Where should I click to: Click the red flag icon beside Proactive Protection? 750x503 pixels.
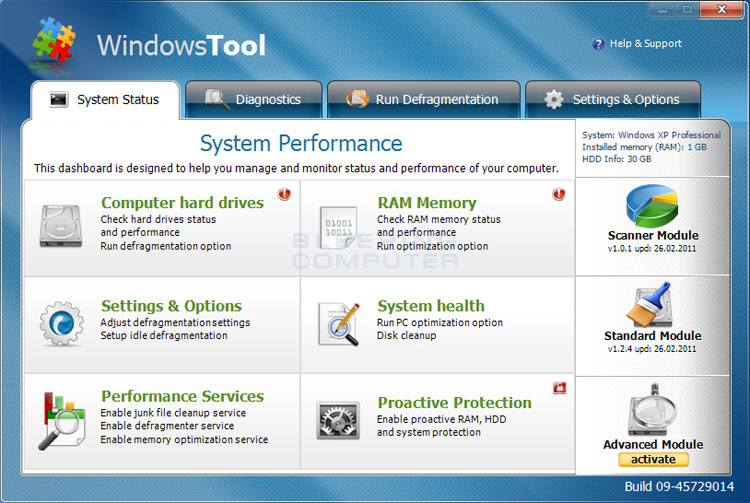tap(560, 388)
